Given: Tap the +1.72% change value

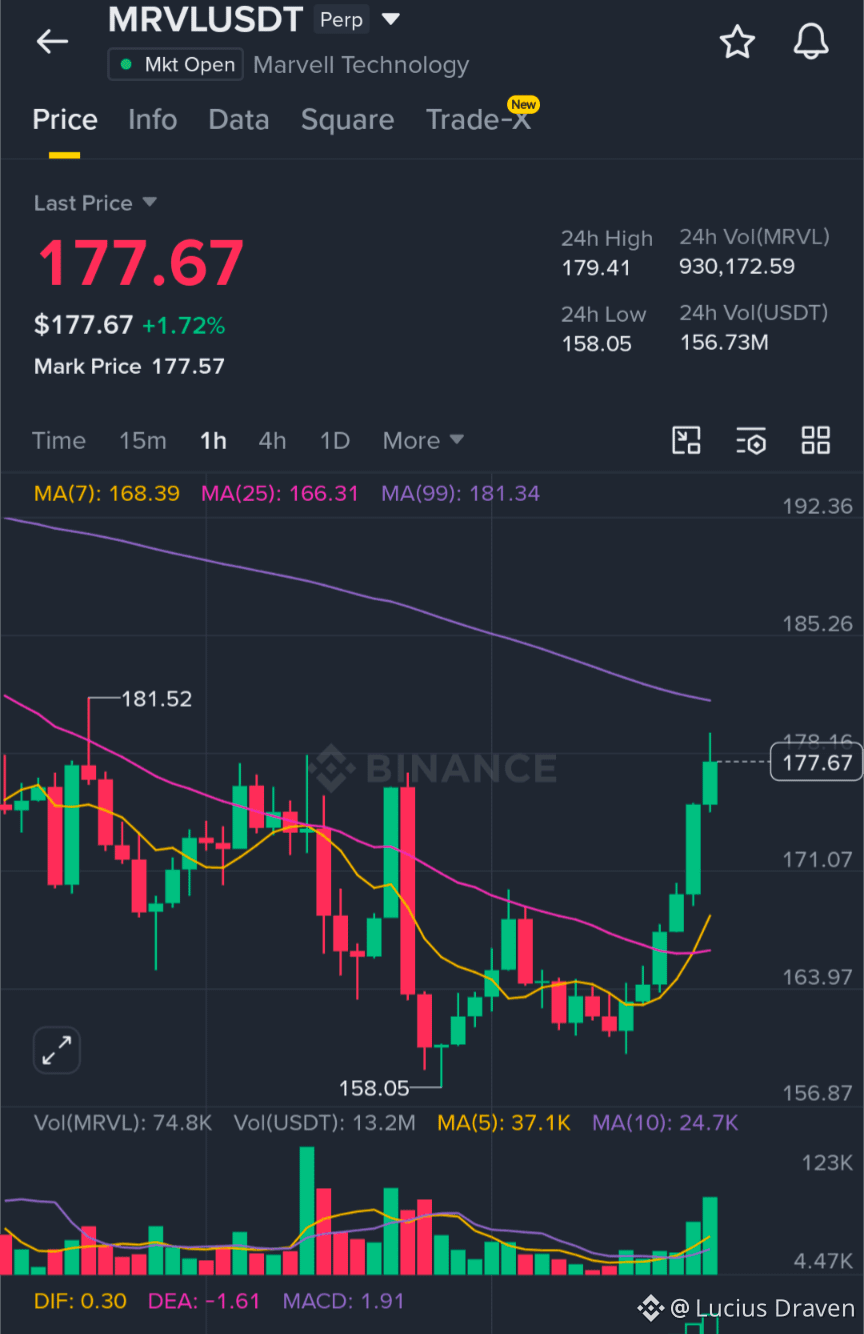Looking at the screenshot, I should click(183, 325).
